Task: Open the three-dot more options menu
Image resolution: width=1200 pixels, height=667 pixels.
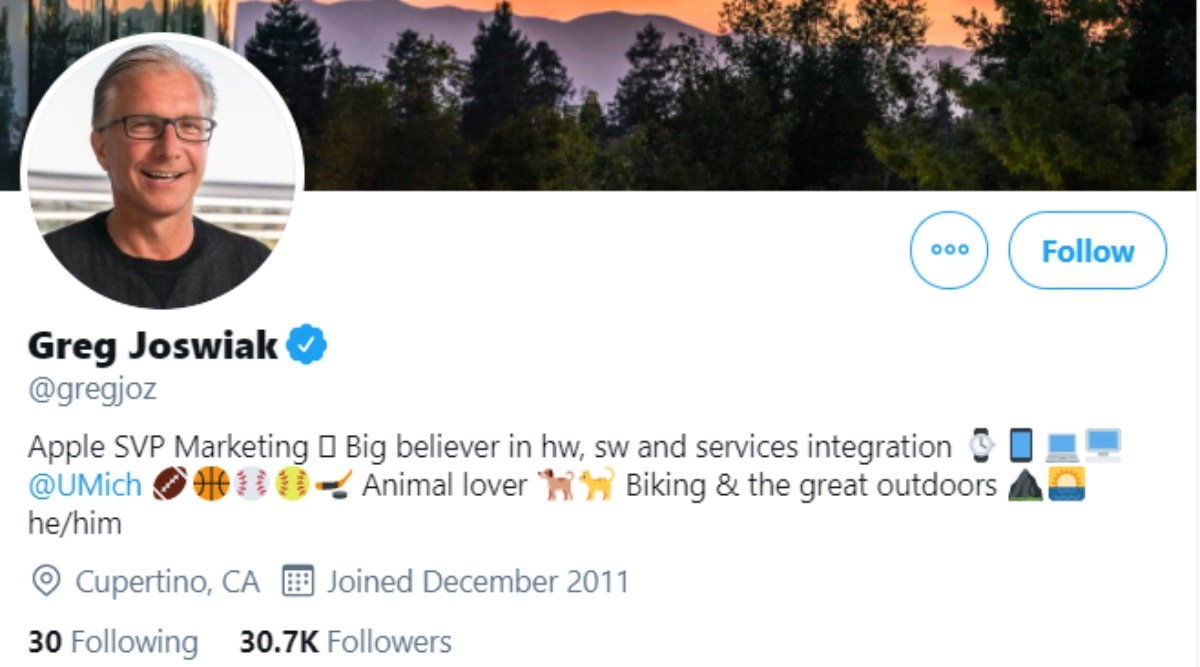Action: (948, 250)
